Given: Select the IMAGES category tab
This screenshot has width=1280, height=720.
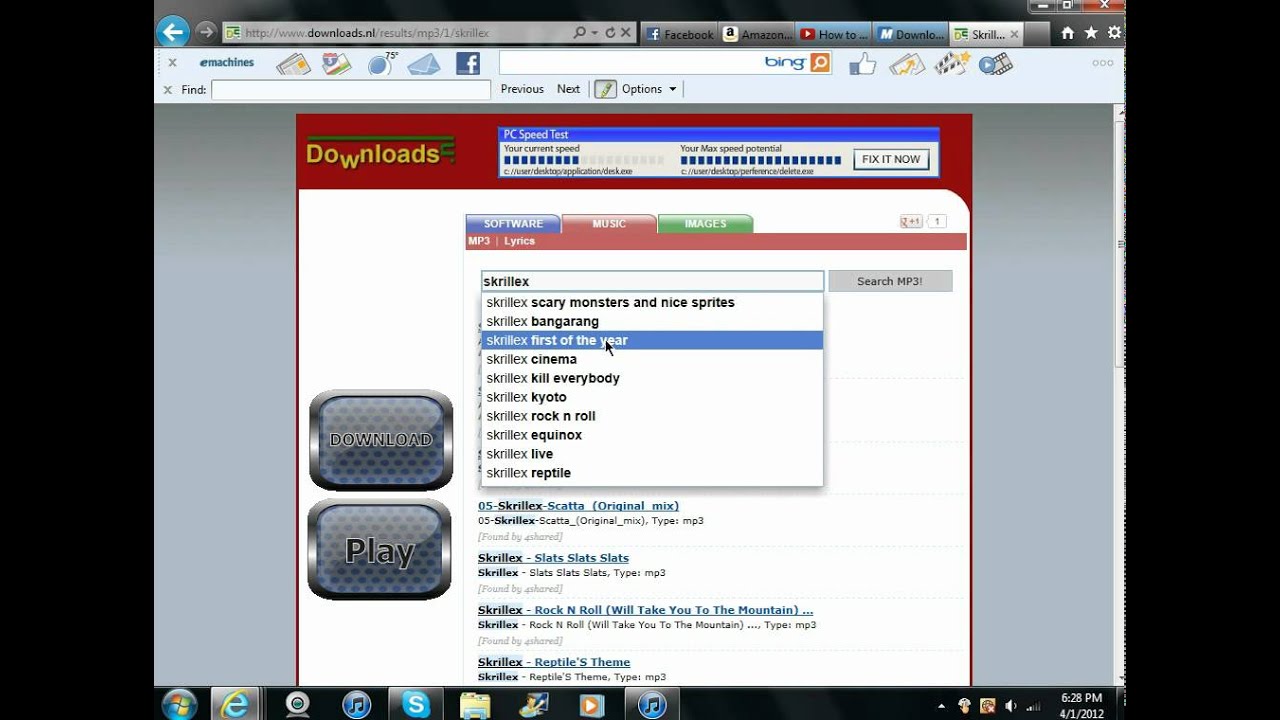Looking at the screenshot, I should [x=705, y=224].
